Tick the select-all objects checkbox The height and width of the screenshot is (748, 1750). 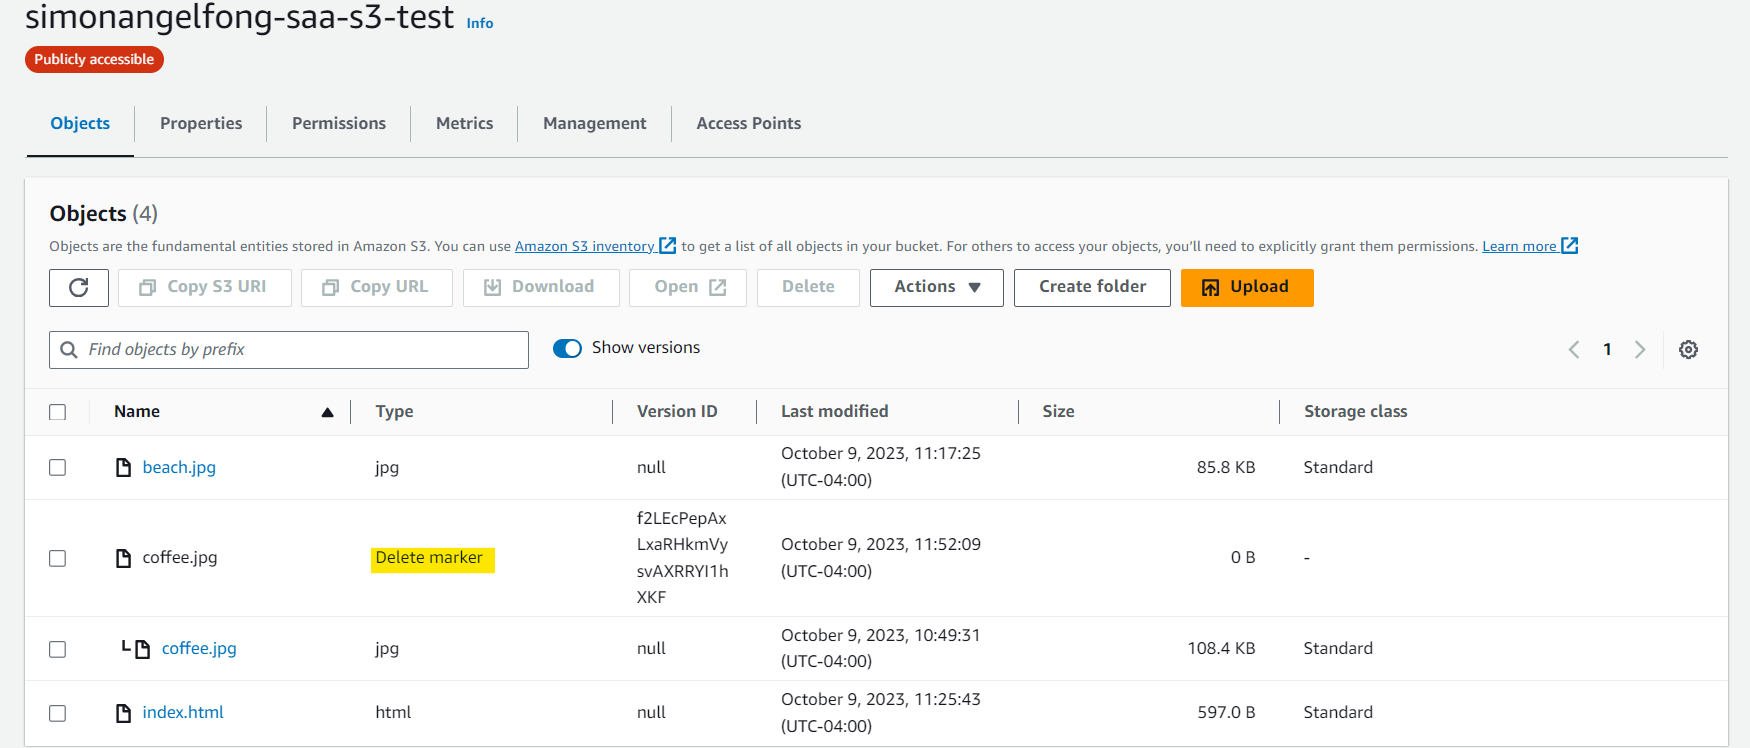[x=58, y=412]
